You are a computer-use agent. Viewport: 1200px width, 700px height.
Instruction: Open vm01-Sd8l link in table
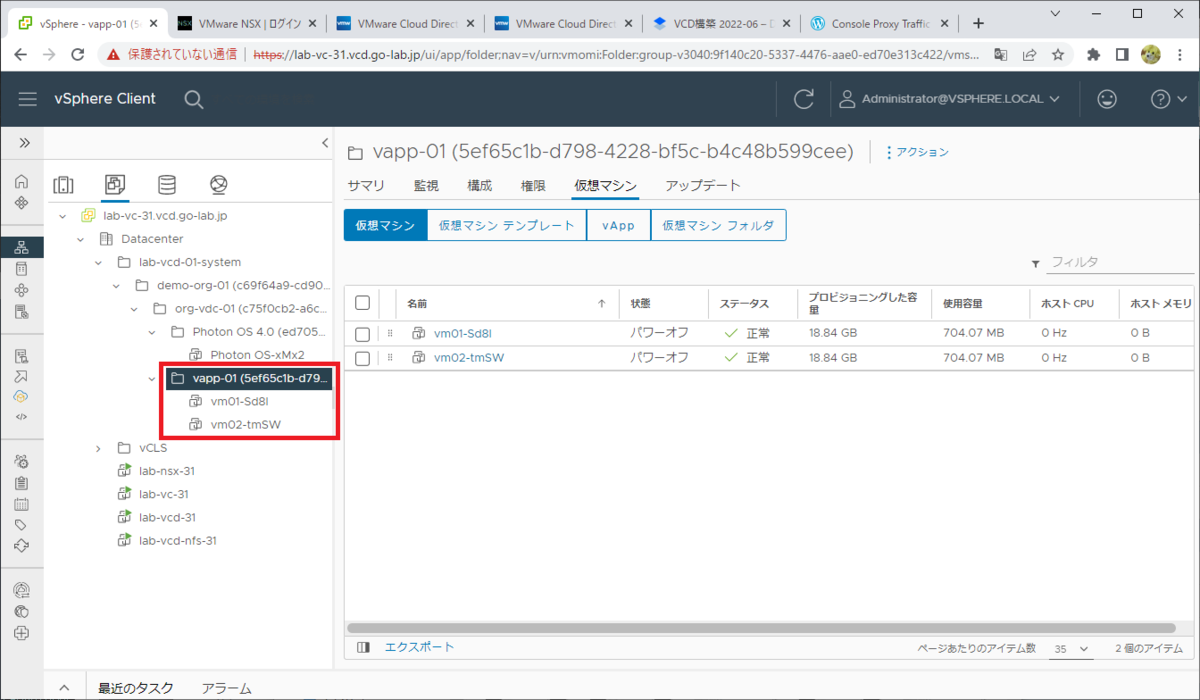tap(463, 334)
